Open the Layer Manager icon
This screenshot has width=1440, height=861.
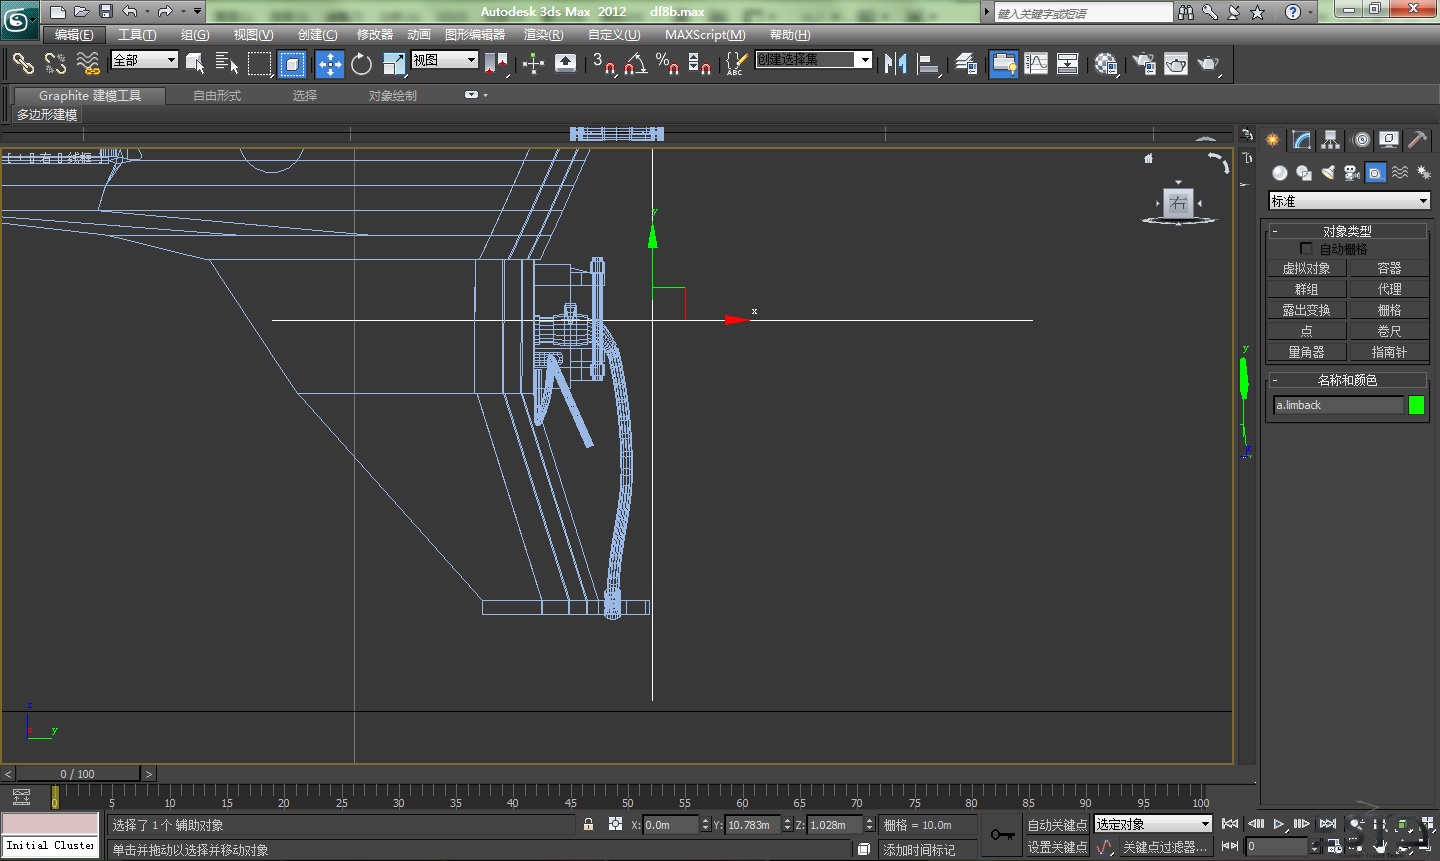pos(966,64)
